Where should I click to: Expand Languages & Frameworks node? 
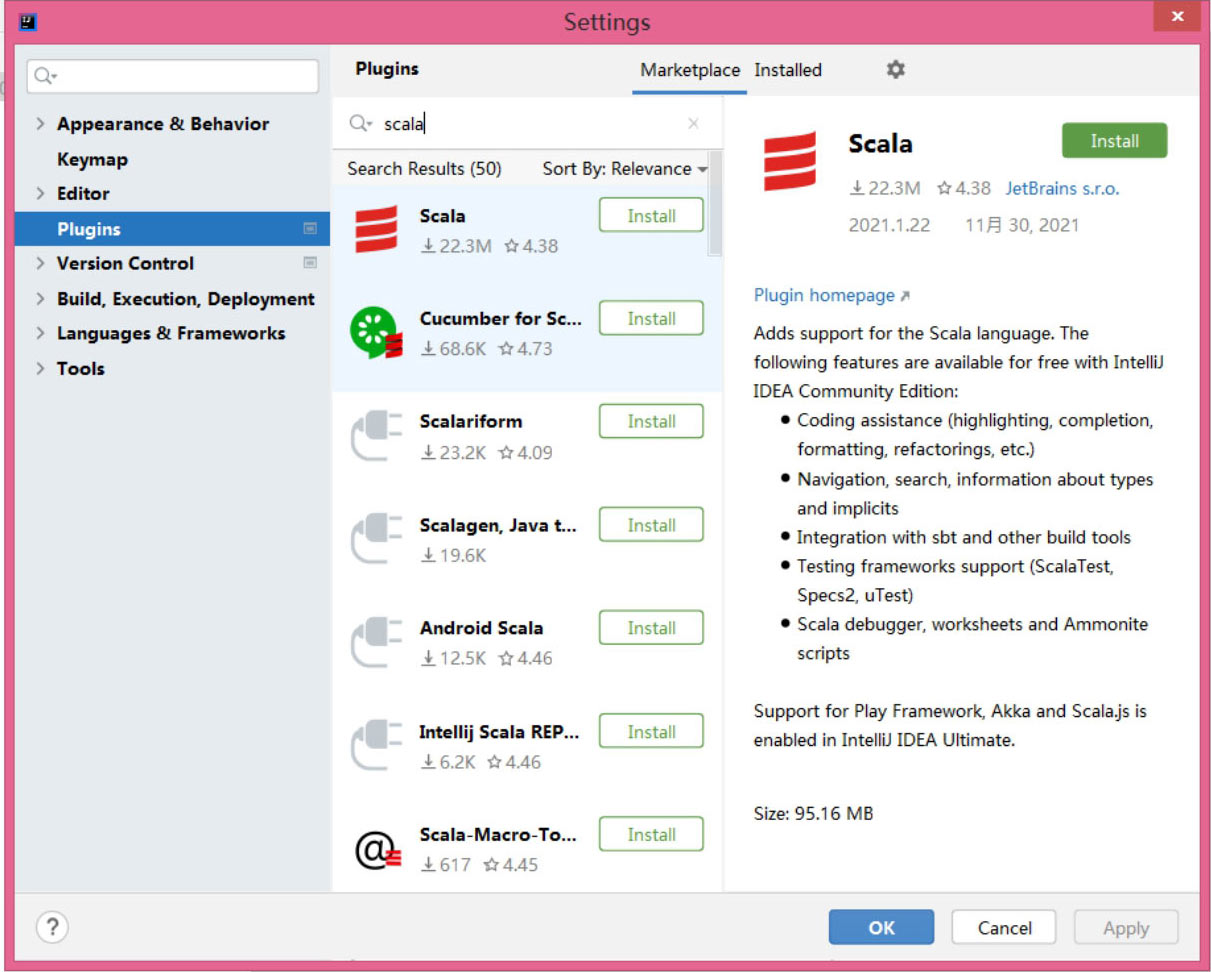coord(40,334)
